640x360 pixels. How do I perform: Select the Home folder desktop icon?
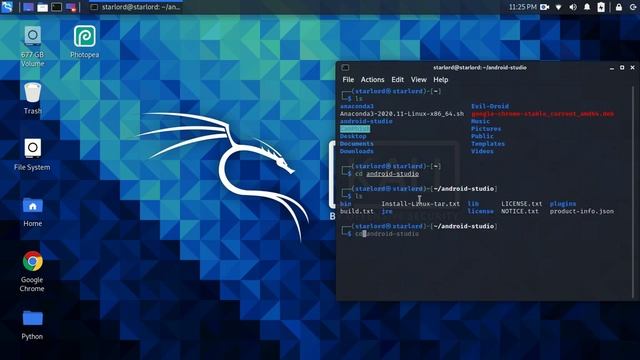(33, 212)
